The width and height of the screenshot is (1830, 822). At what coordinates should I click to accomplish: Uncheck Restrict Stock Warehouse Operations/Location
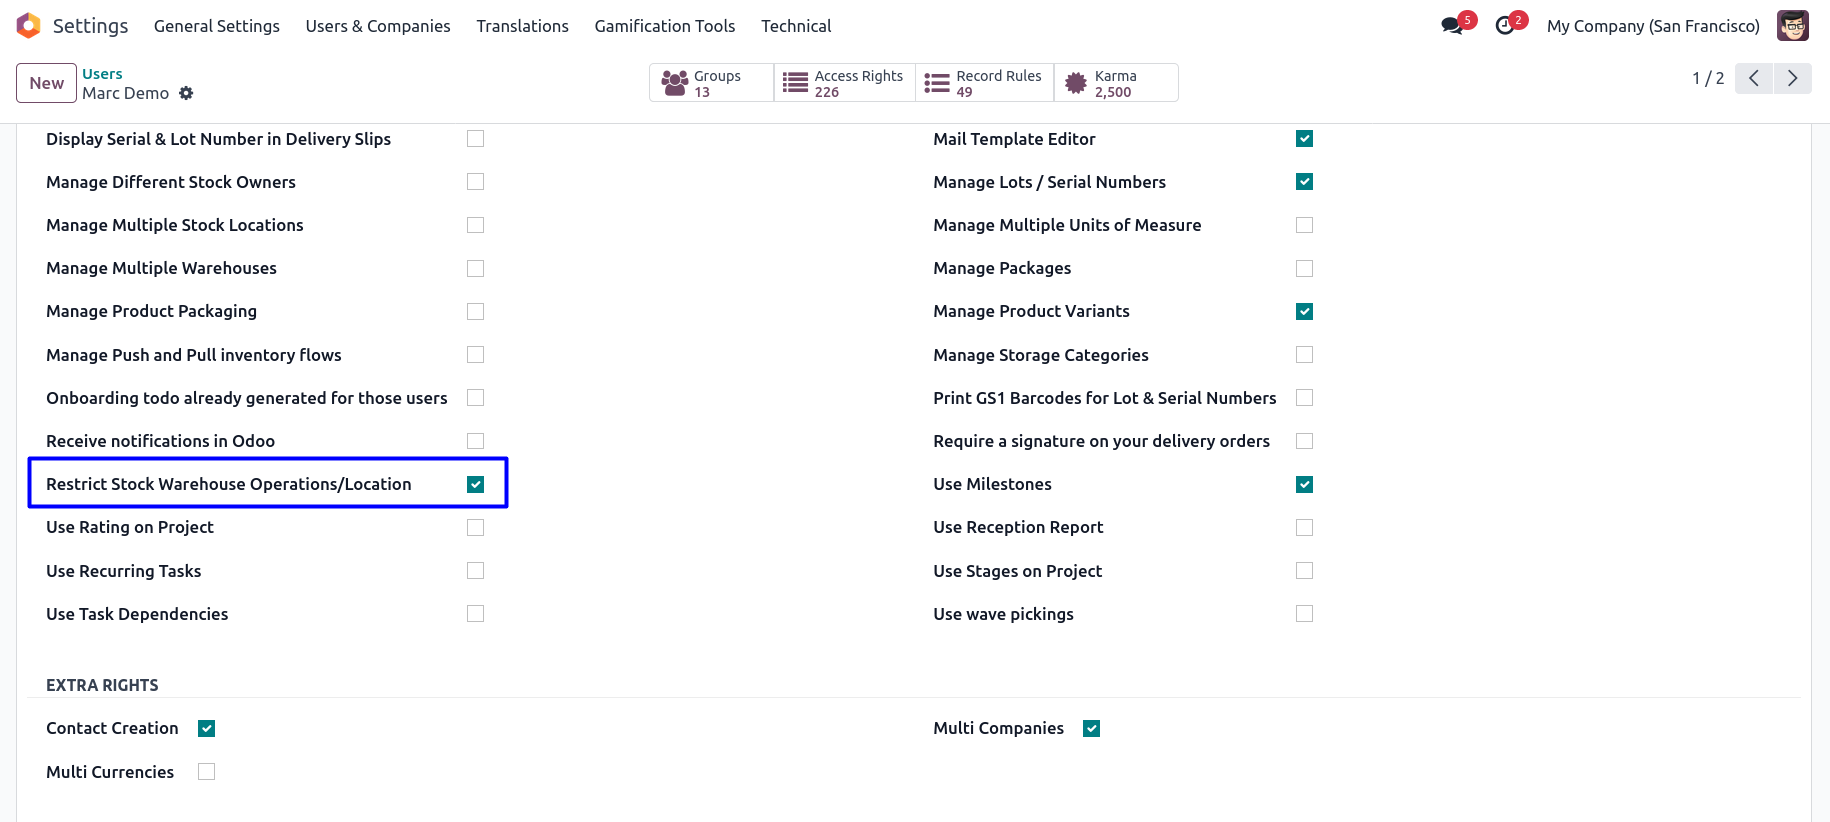pyautogui.click(x=475, y=484)
